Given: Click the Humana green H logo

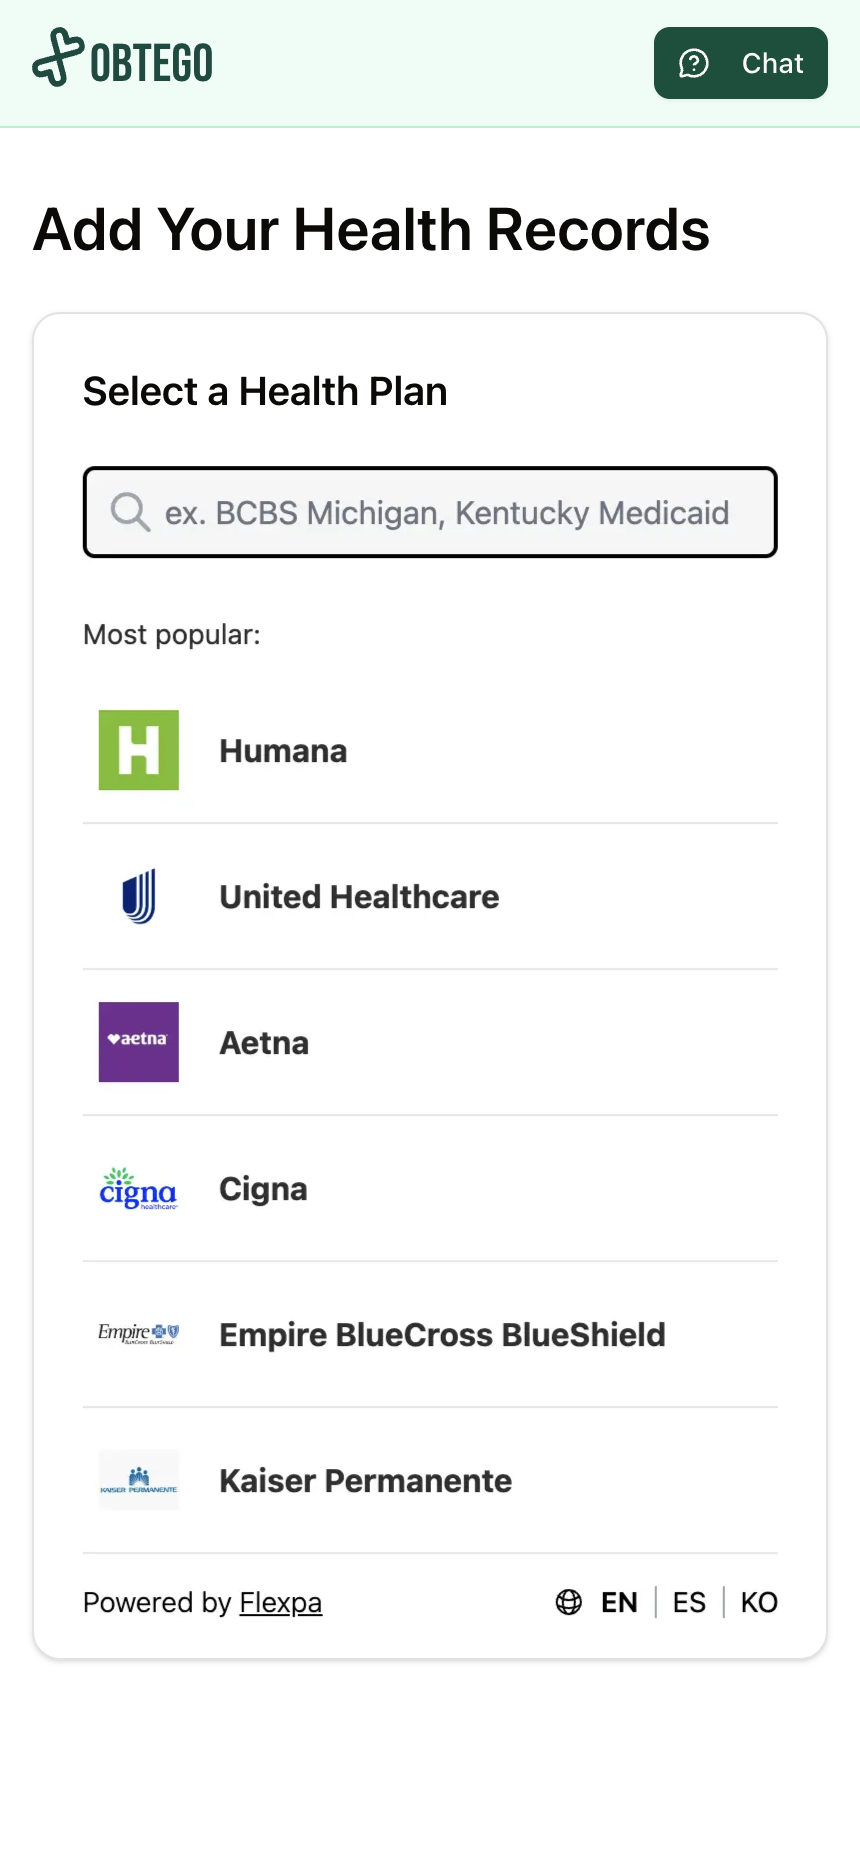Looking at the screenshot, I should point(139,750).
